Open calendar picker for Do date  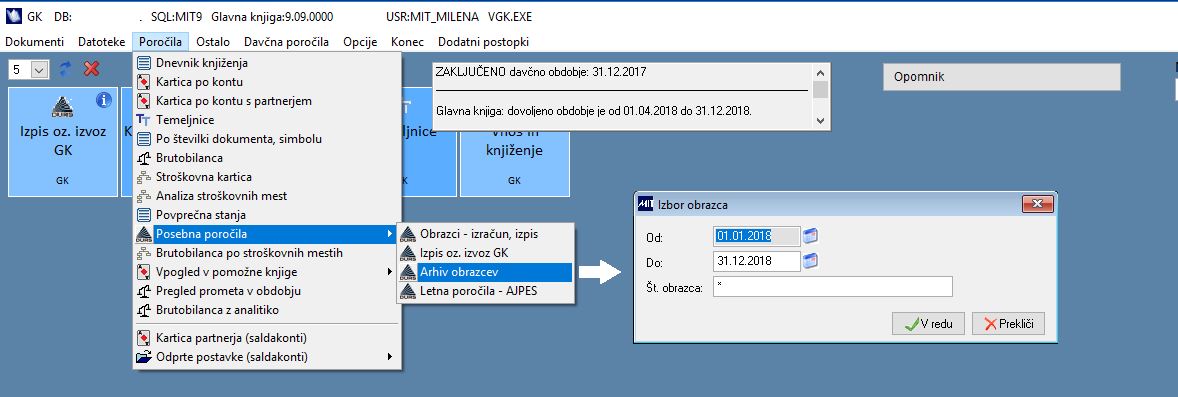point(810,261)
